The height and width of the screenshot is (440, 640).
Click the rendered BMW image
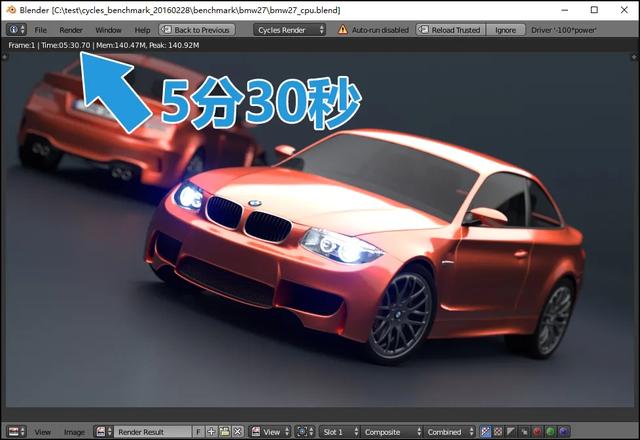320,229
